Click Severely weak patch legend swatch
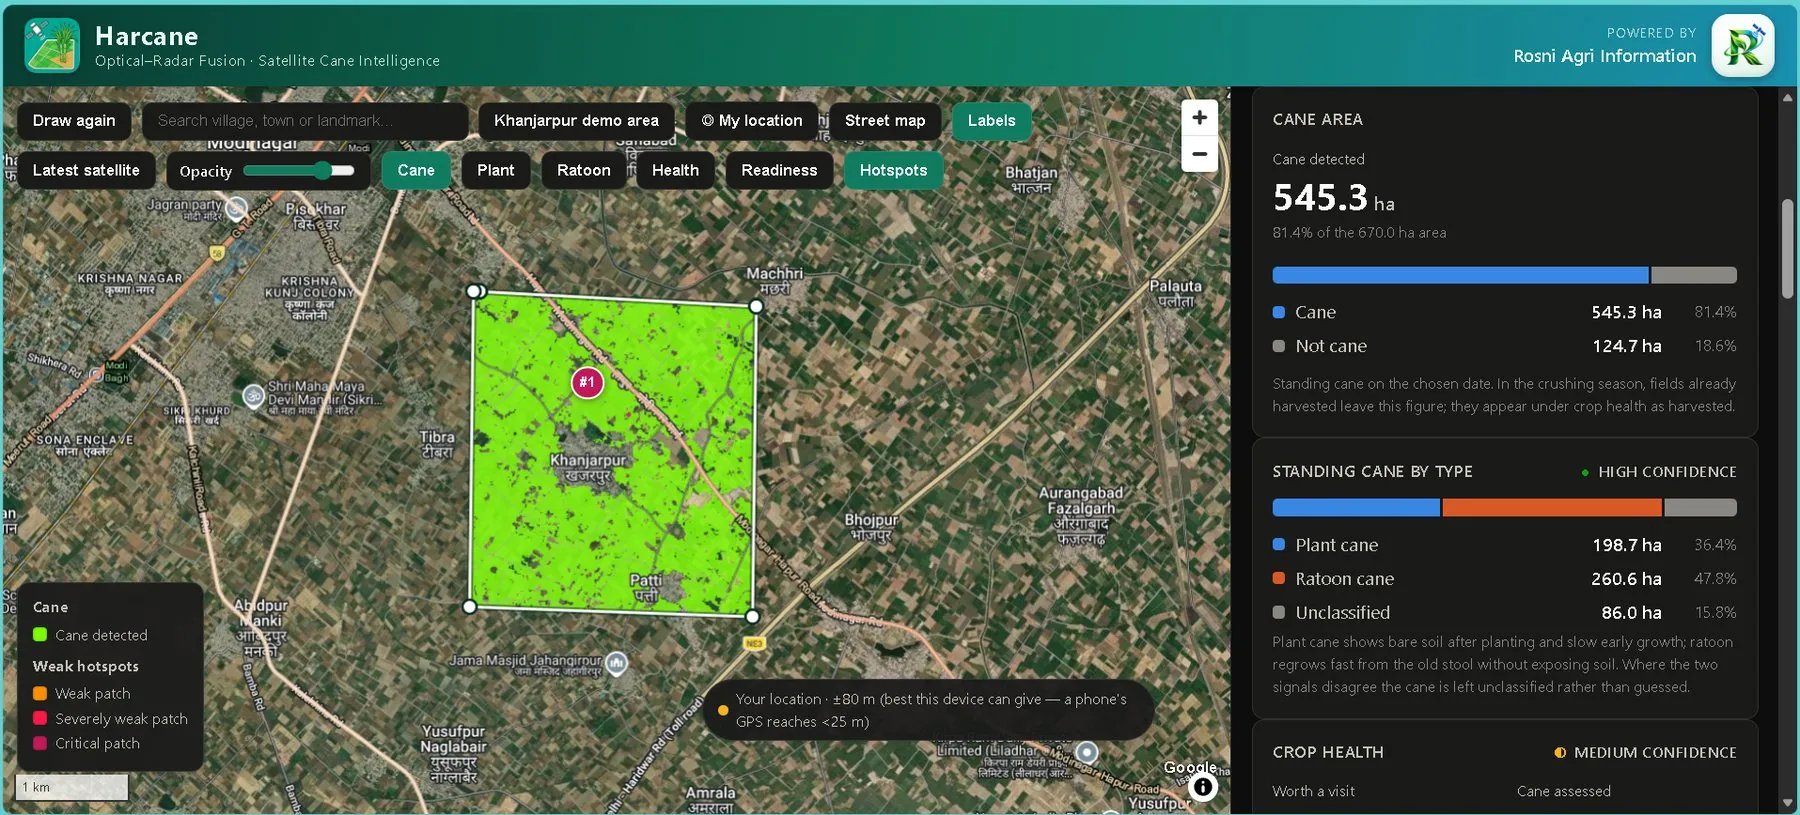 pos(40,718)
